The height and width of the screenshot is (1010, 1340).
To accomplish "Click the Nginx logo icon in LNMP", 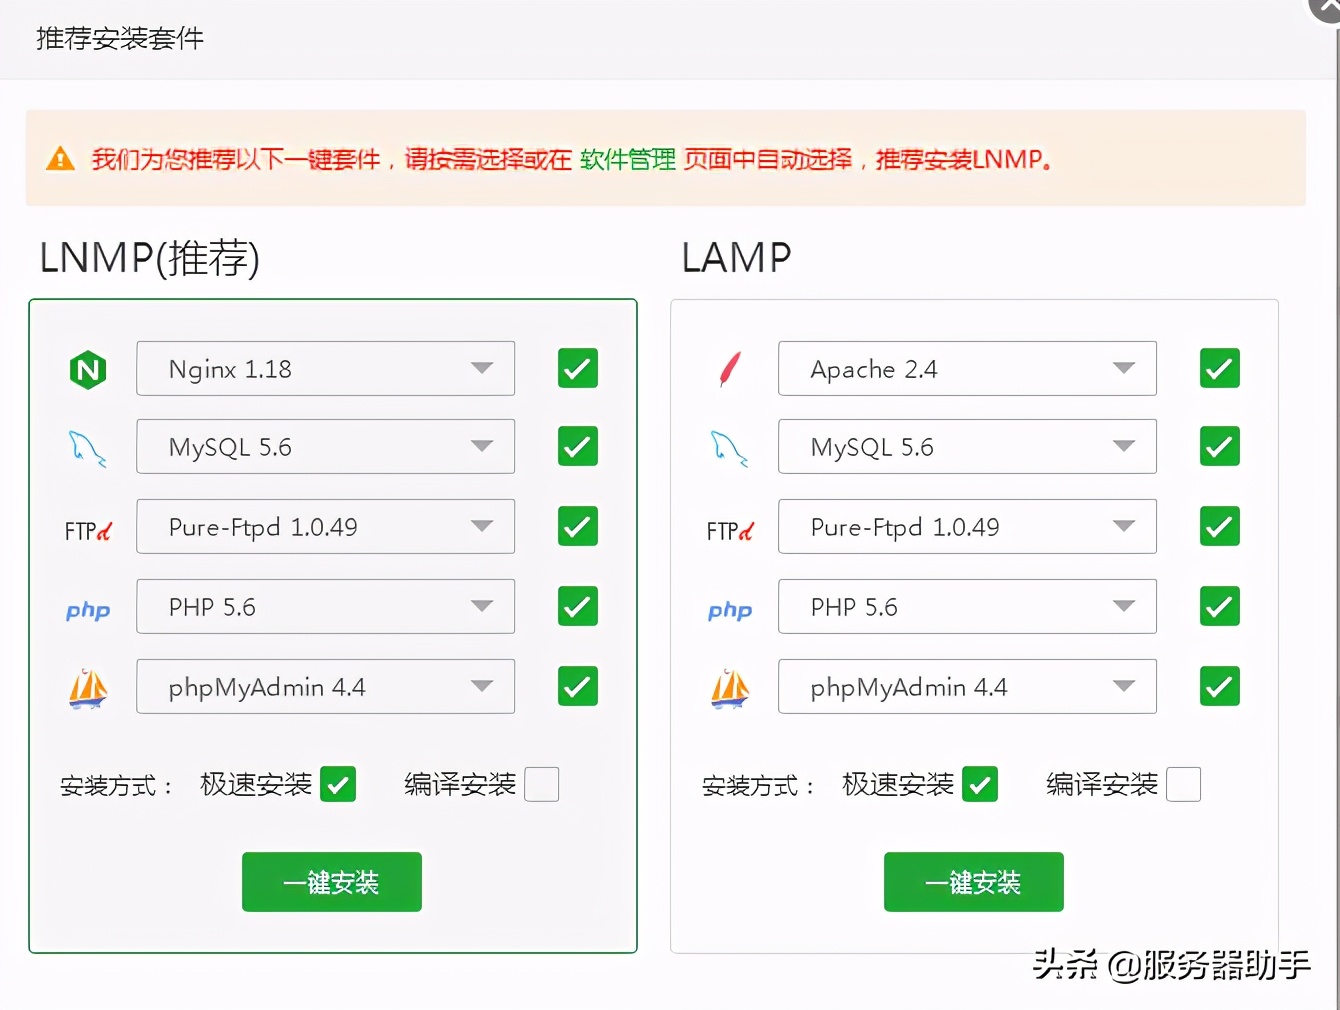I will [88, 370].
